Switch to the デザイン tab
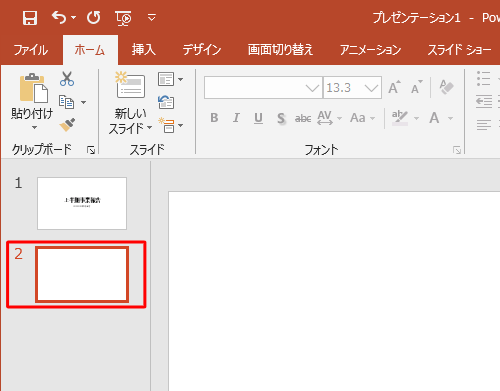This screenshot has width=500, height=391. [x=202, y=50]
